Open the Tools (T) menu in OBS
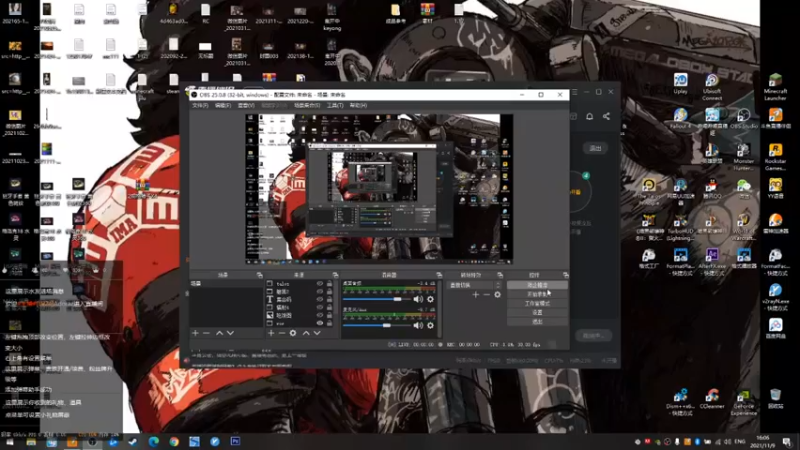The height and width of the screenshot is (450, 800). pyautogui.click(x=335, y=106)
